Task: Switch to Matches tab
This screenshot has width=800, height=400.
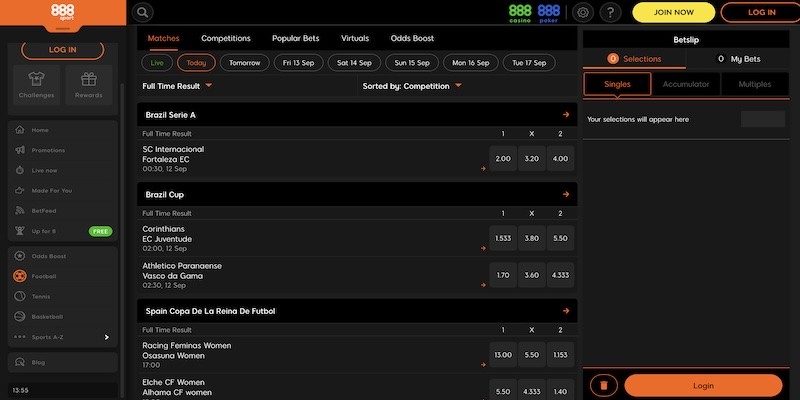Action: (163, 38)
